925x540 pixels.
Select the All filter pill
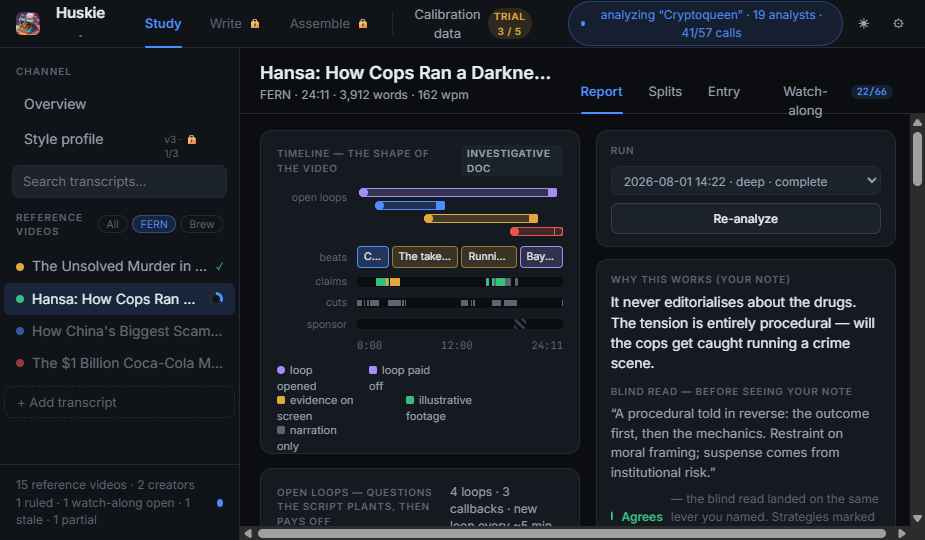click(112, 224)
